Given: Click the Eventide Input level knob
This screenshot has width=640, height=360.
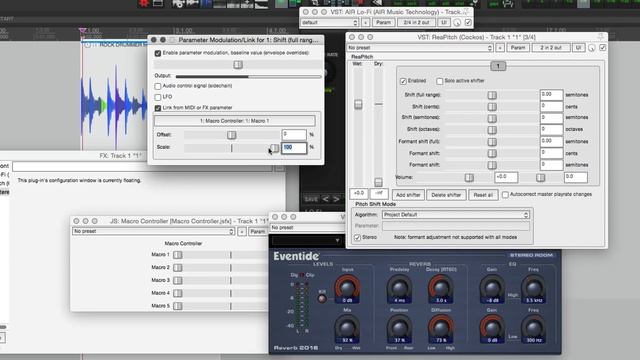Looking at the screenshot, I should pyautogui.click(x=347, y=287).
